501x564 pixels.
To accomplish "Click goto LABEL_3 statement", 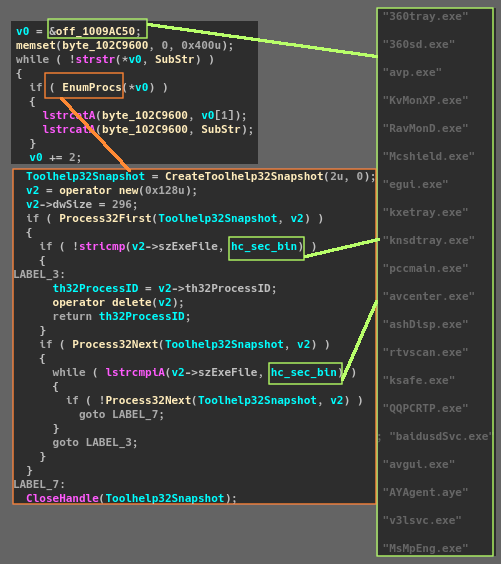I will click(x=95, y=442).
